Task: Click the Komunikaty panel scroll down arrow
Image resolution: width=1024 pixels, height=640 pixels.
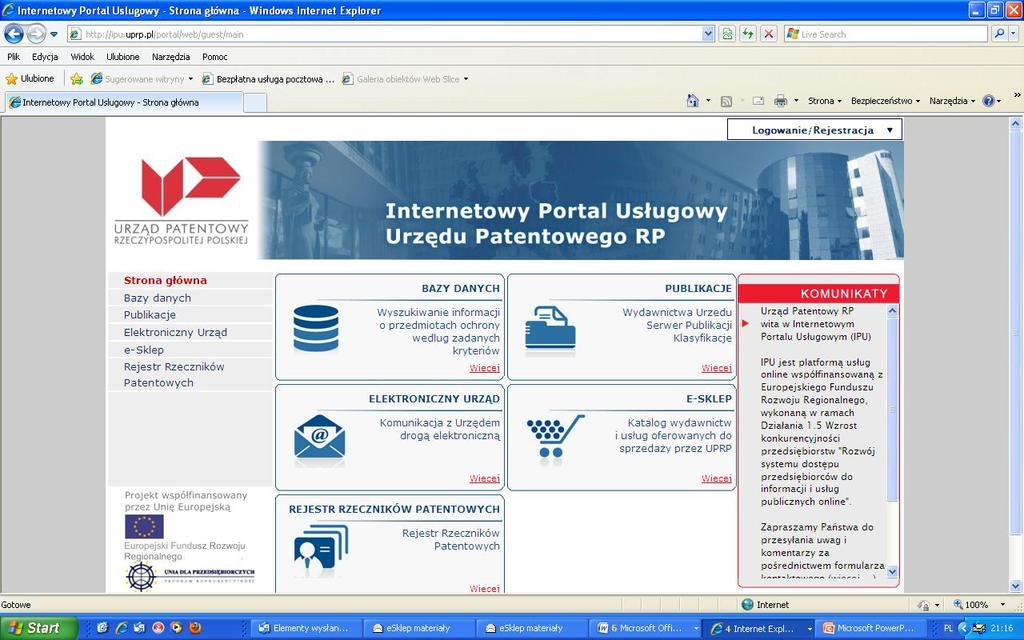Action: [x=892, y=572]
